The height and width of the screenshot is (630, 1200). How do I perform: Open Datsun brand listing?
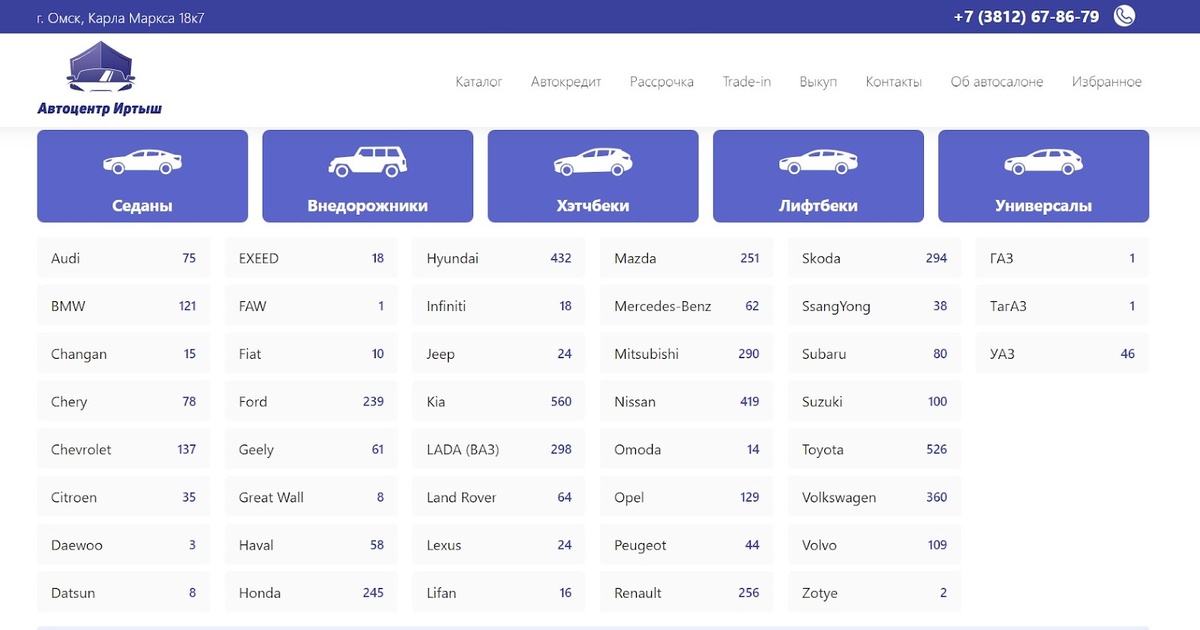124,593
